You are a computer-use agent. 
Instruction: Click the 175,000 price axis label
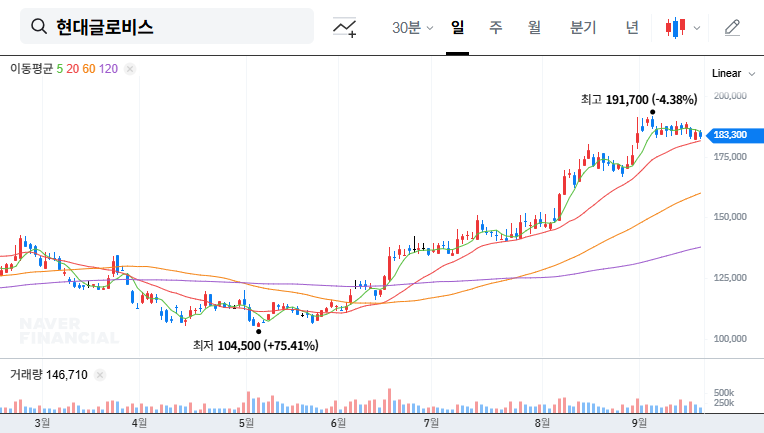click(x=730, y=156)
